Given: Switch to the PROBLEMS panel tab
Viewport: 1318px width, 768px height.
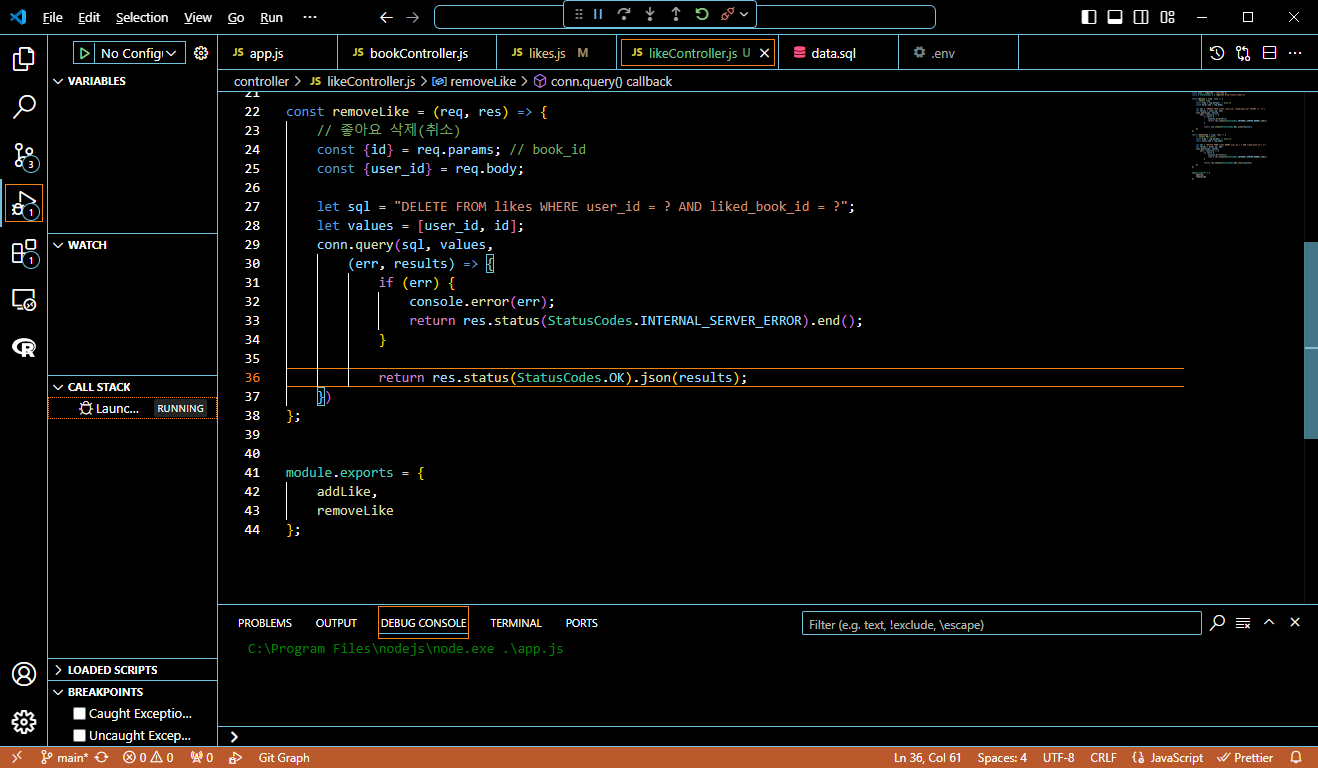Looking at the screenshot, I should (265, 623).
